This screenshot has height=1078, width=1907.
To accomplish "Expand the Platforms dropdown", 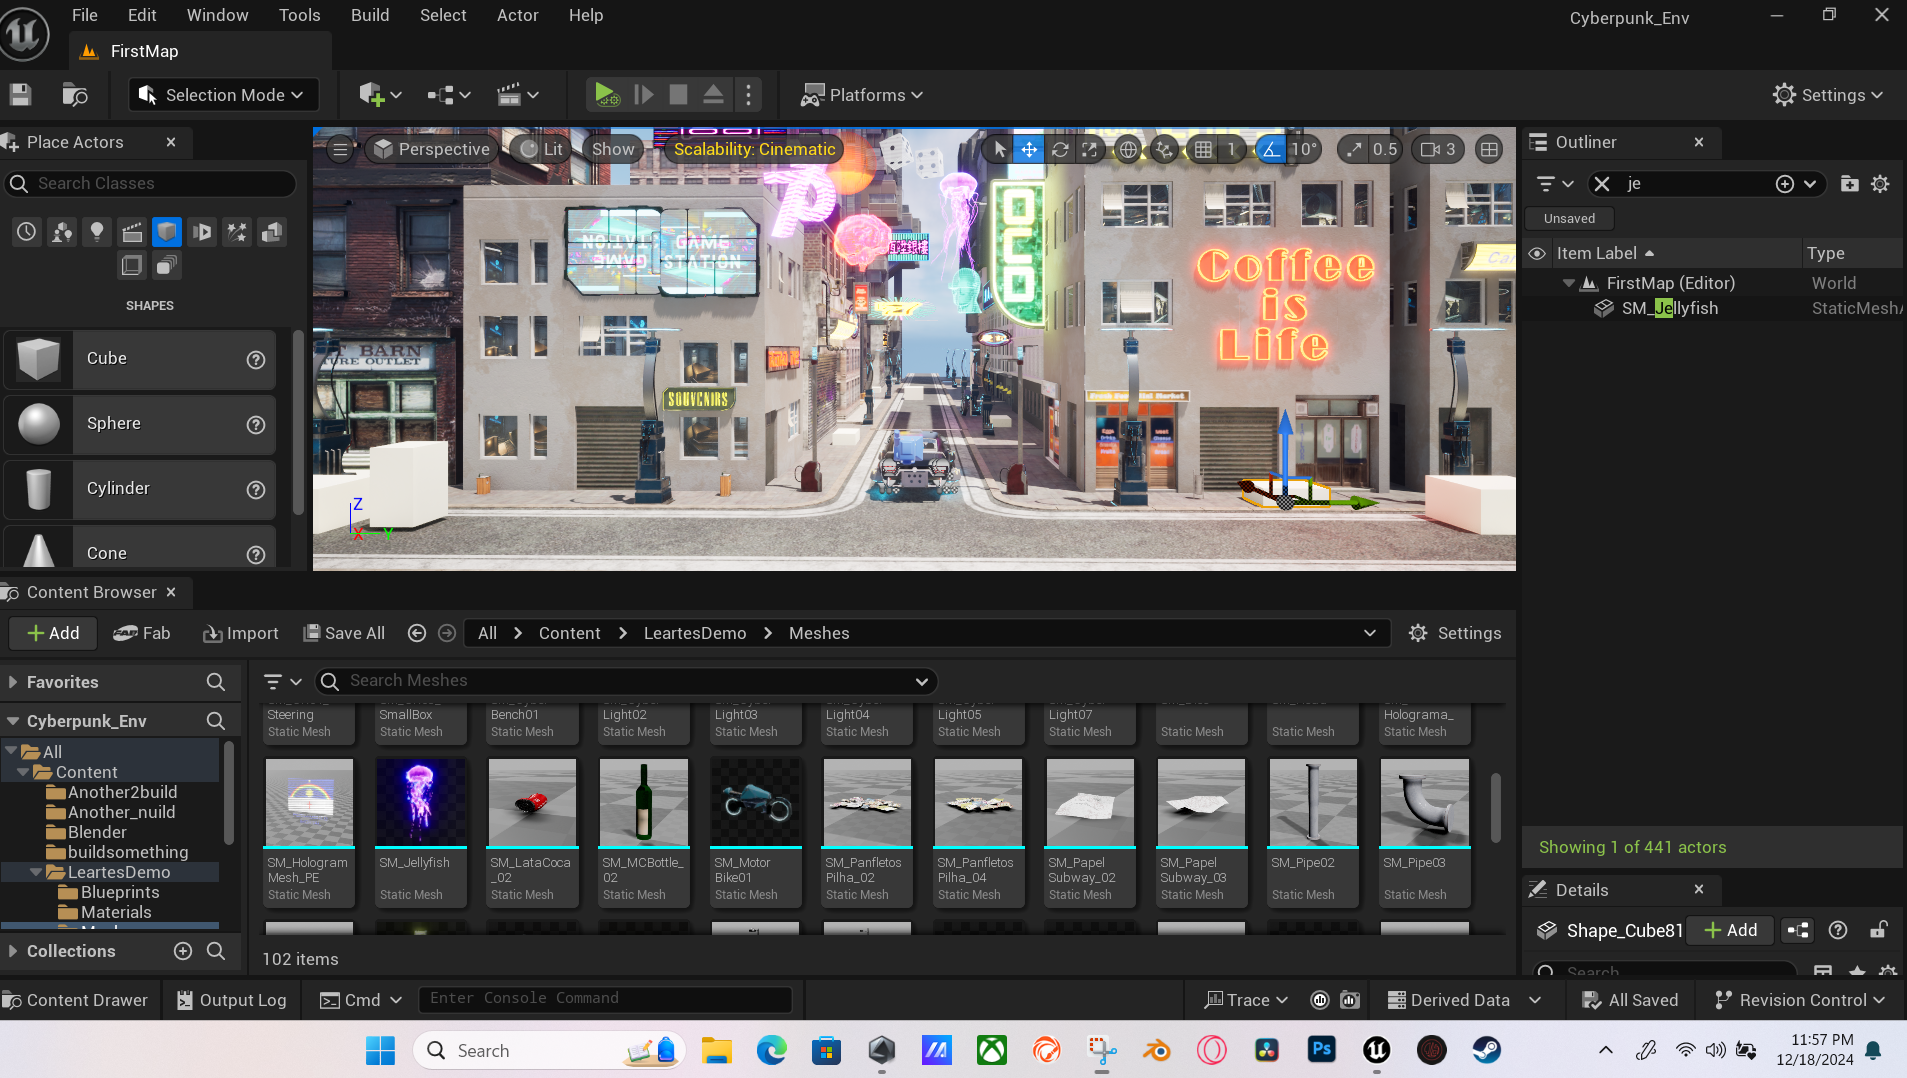I will click(x=862, y=95).
